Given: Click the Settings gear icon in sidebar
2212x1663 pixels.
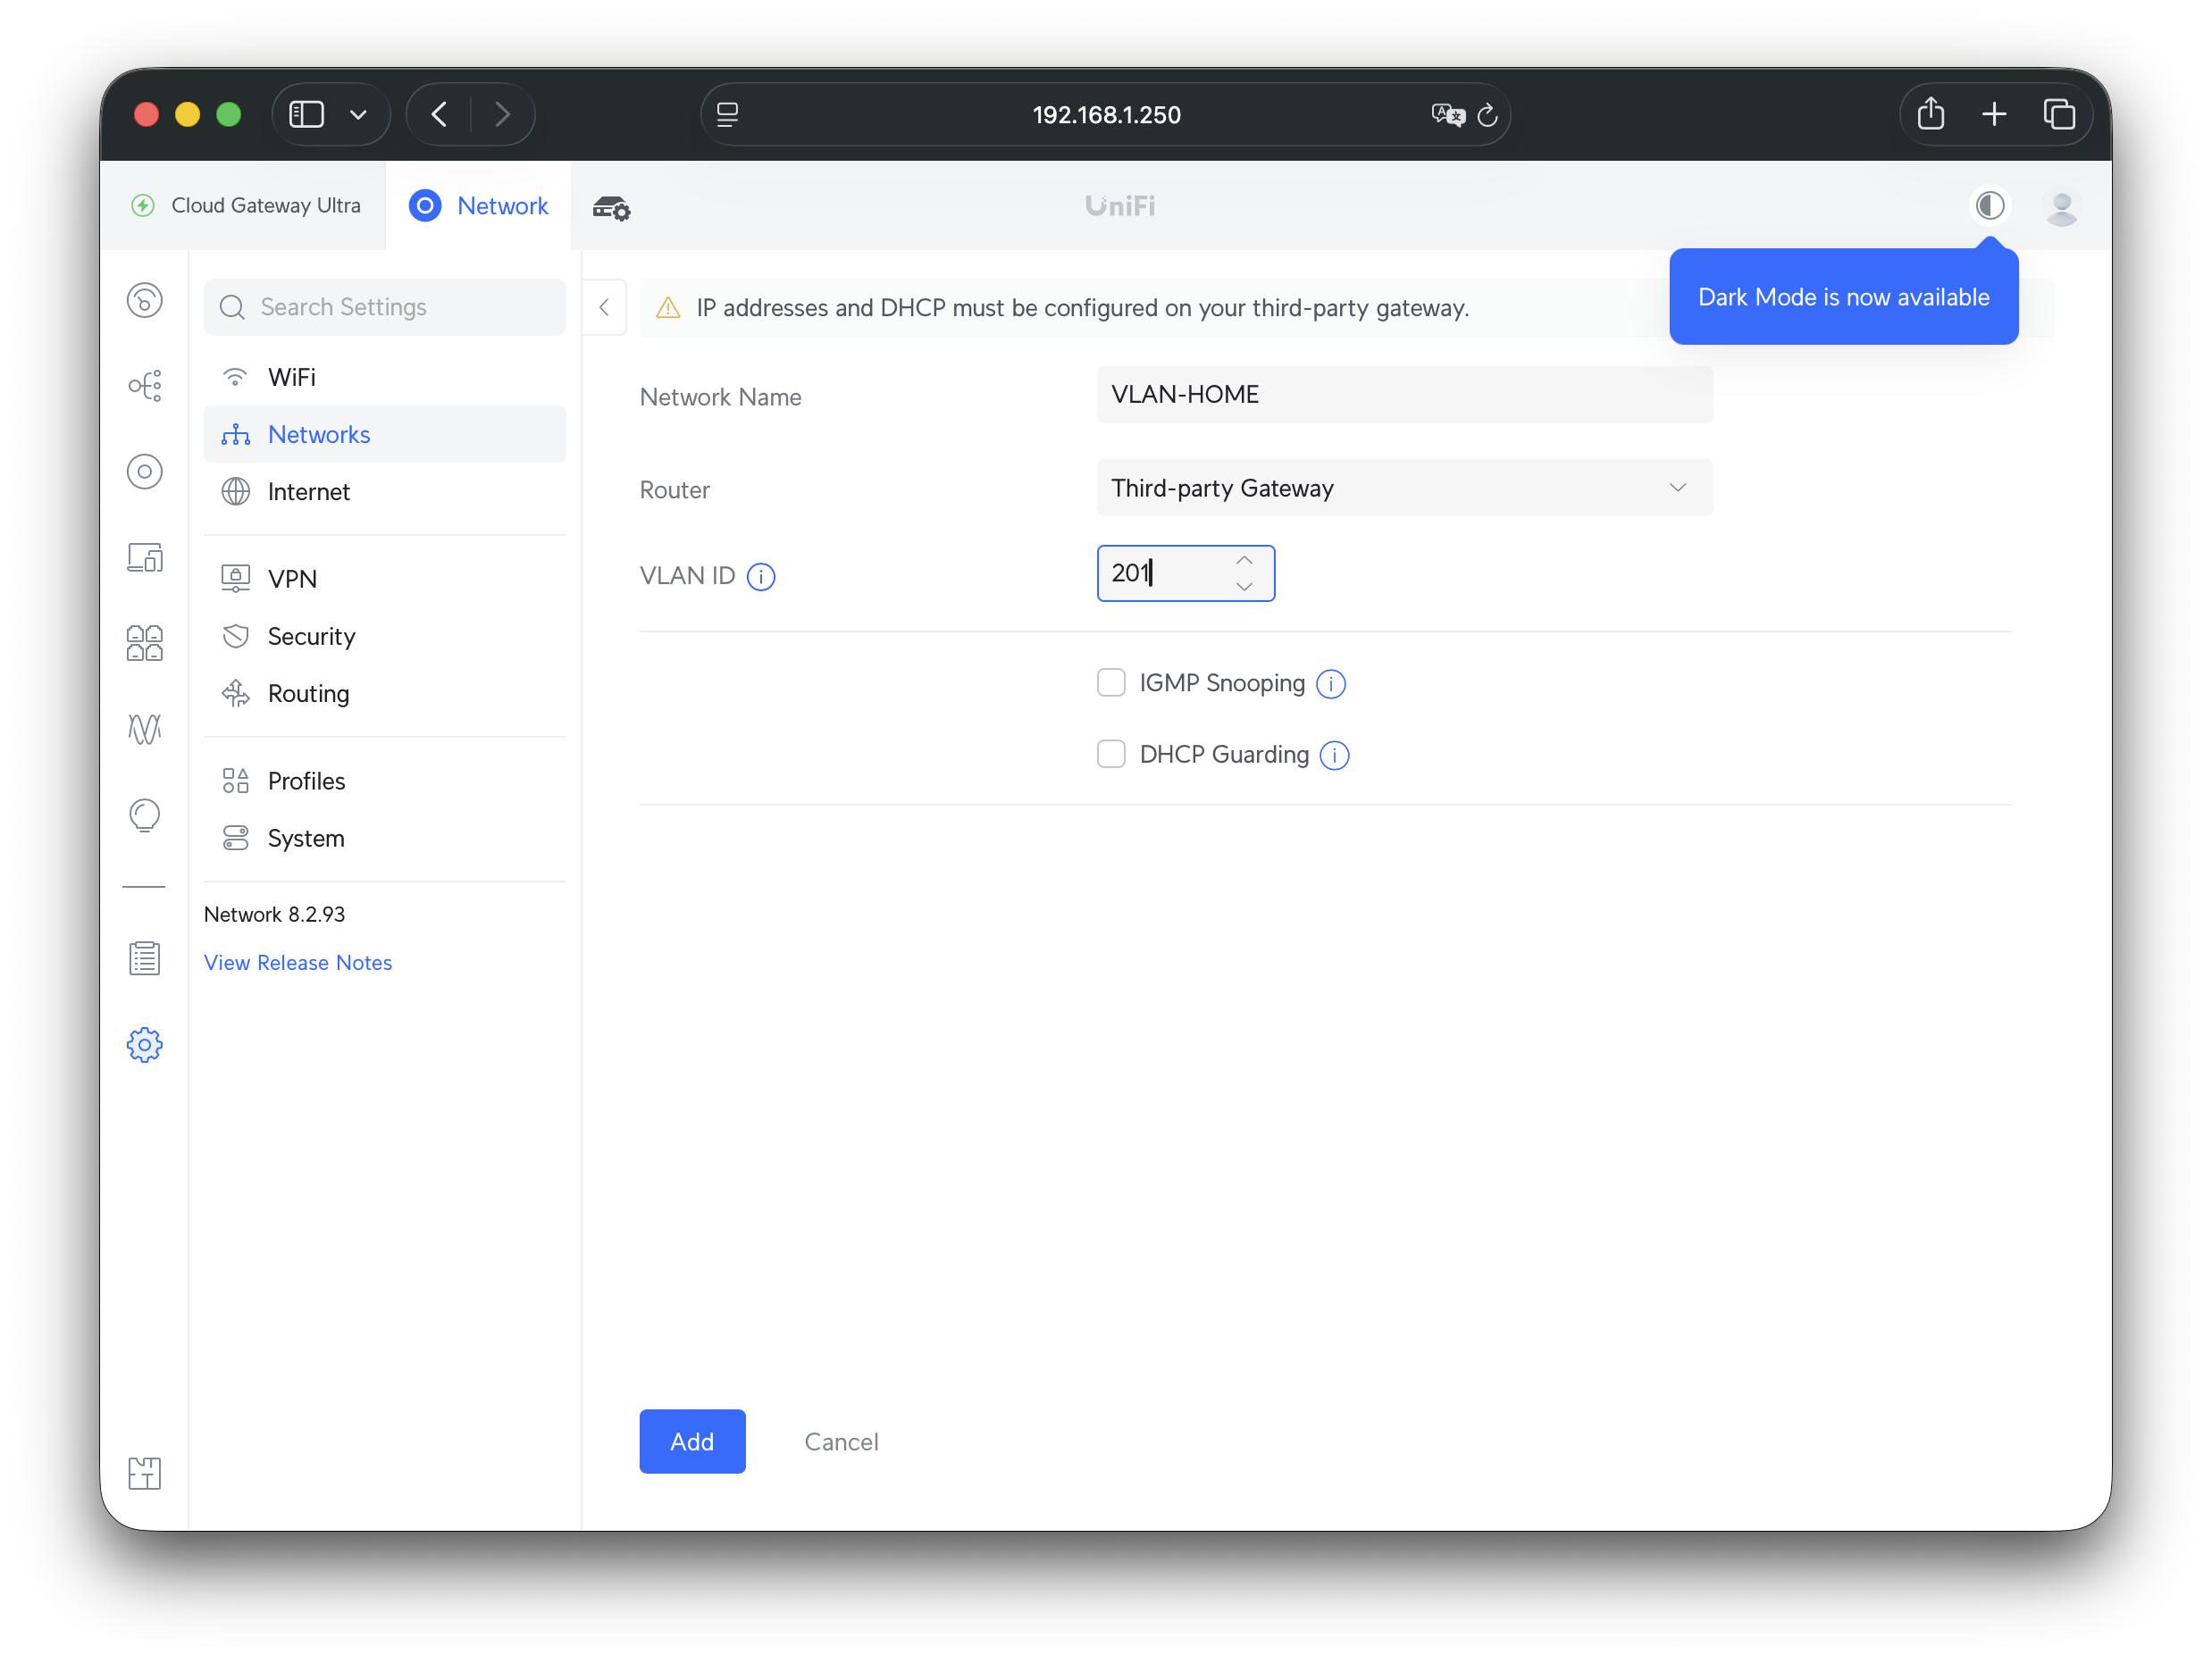Looking at the screenshot, I should click(x=144, y=1045).
